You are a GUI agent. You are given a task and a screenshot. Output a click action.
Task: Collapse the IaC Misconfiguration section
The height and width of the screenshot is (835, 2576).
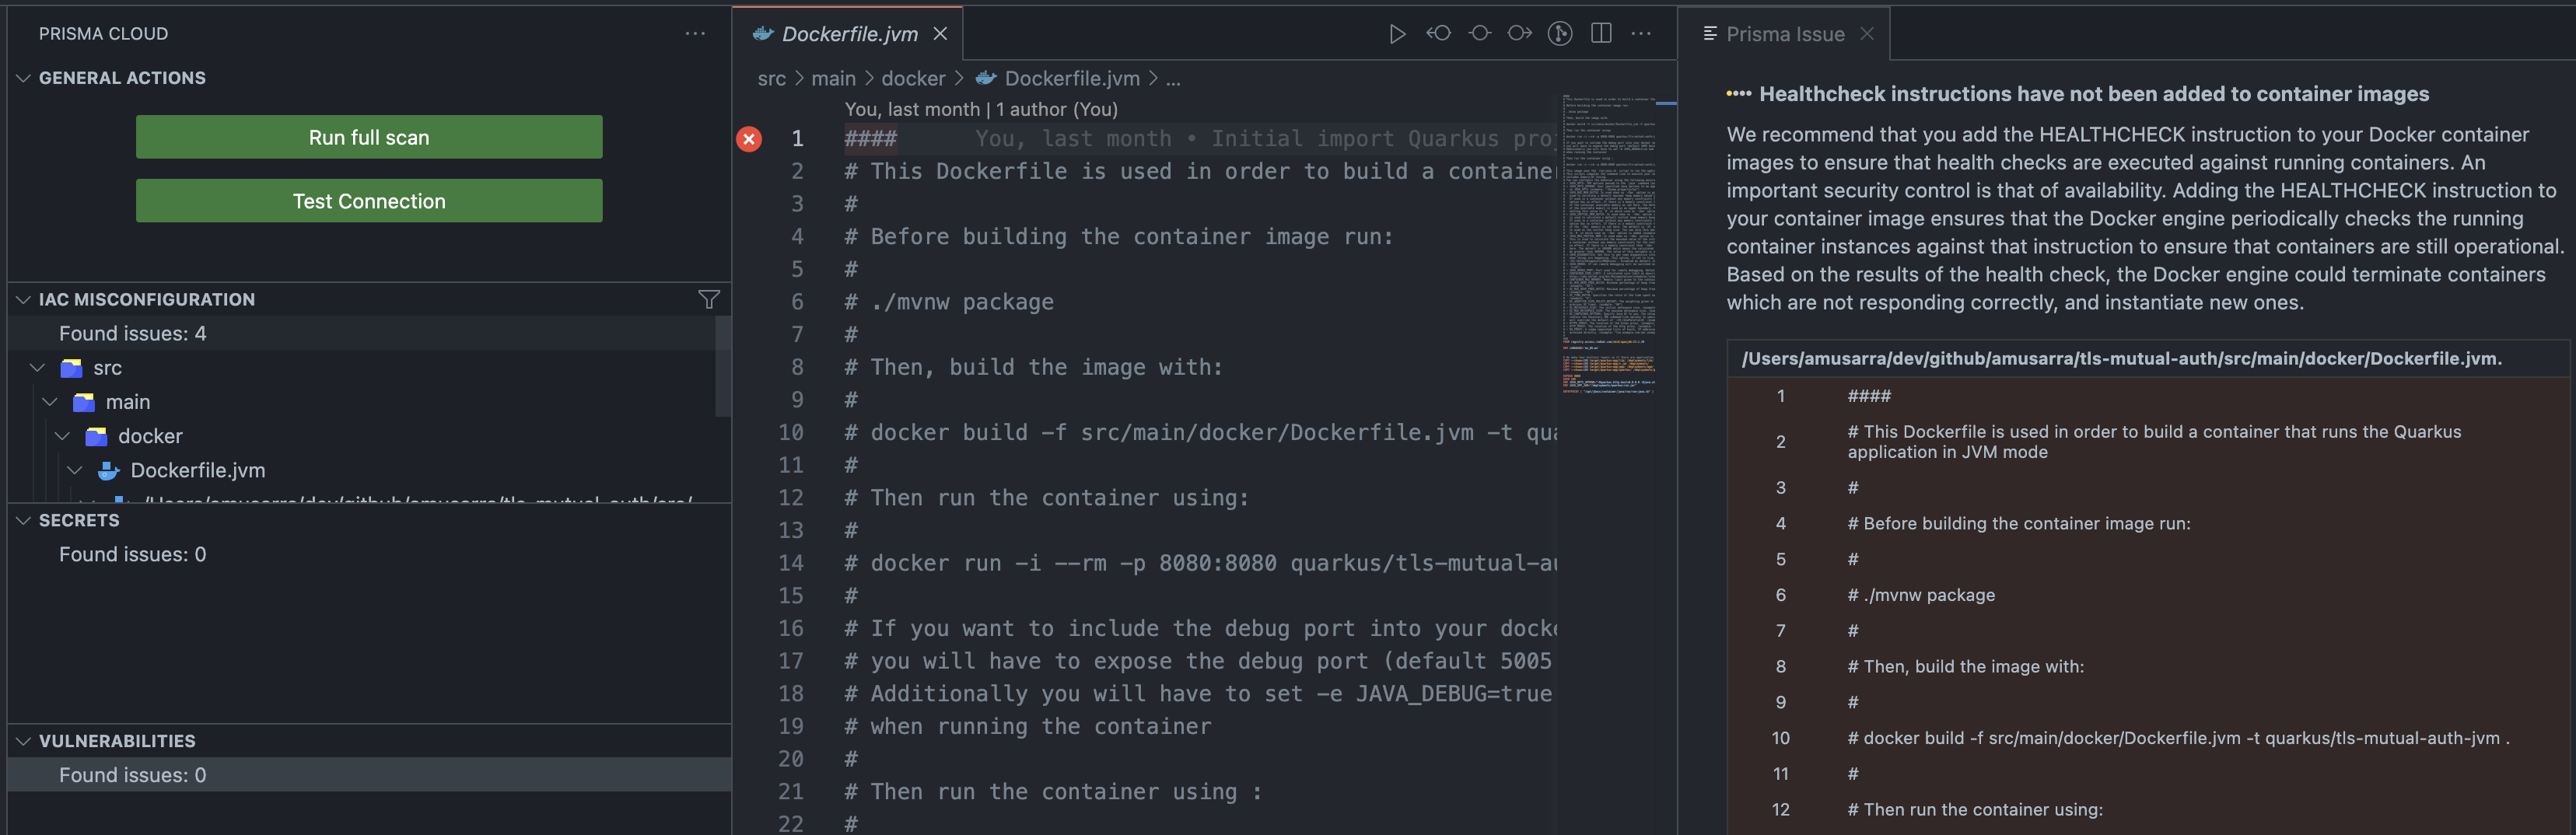pyautogui.click(x=24, y=299)
